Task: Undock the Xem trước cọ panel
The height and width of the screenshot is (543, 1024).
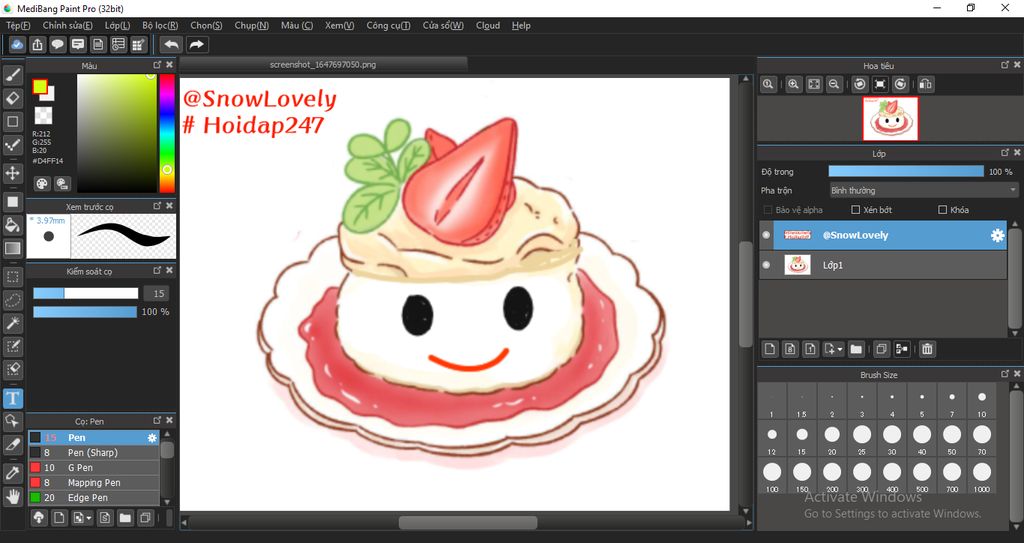Action: (x=157, y=206)
